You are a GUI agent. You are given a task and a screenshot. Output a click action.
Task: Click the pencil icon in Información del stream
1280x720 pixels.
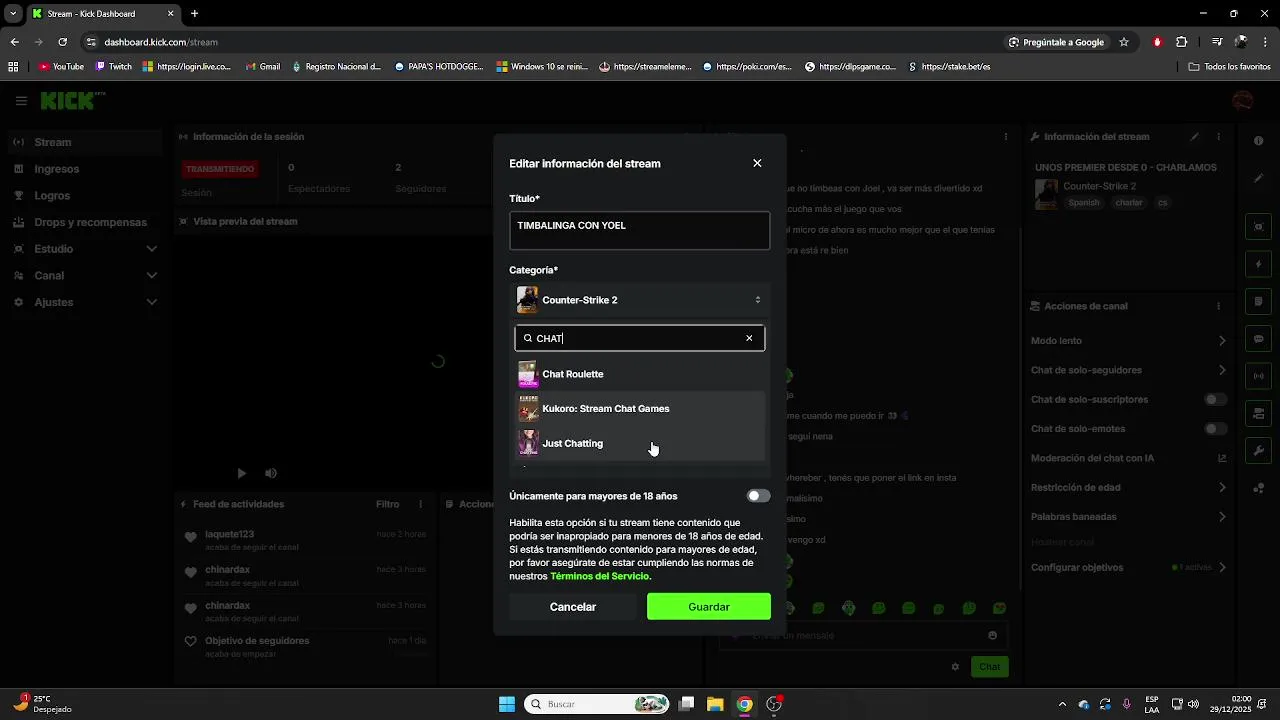pos(1194,137)
